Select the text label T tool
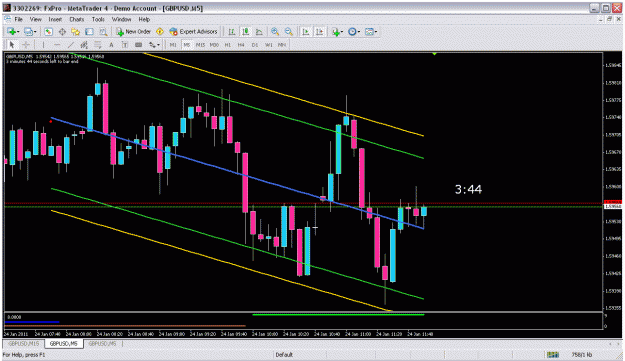625x361 pixels. click(125, 45)
